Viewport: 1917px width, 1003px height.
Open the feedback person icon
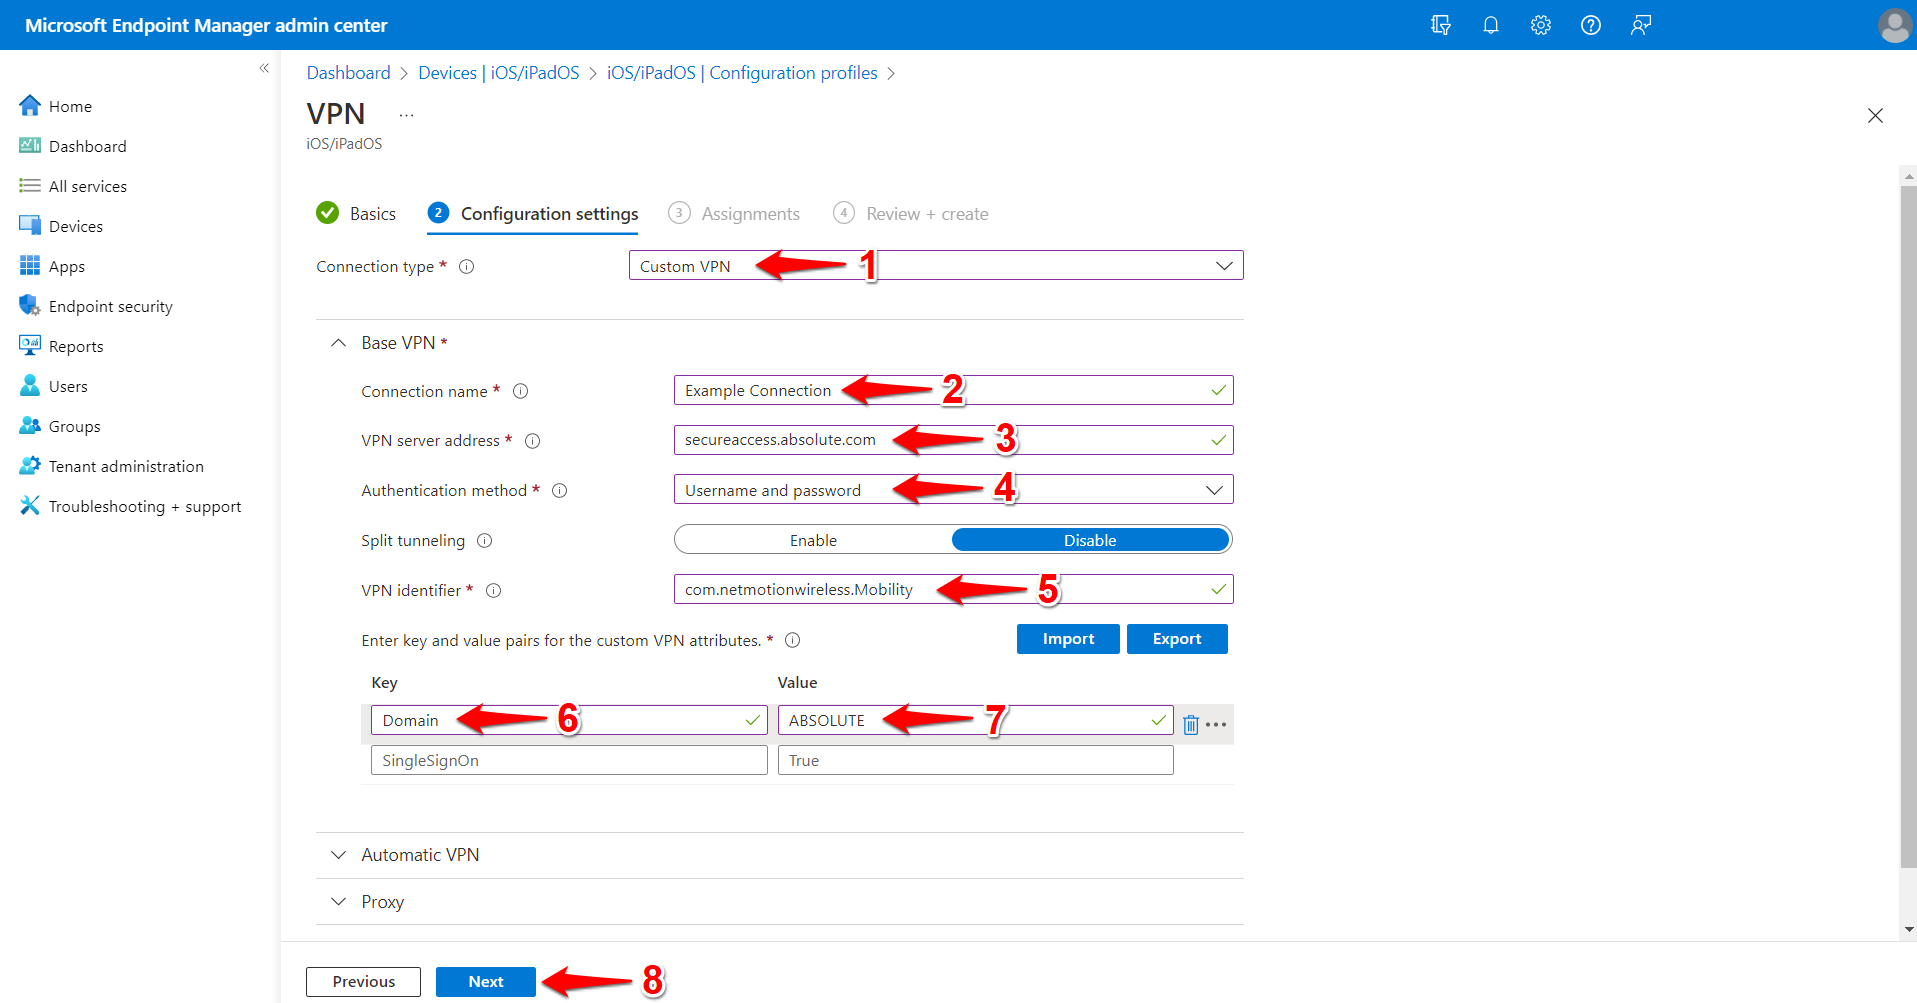click(x=1640, y=25)
